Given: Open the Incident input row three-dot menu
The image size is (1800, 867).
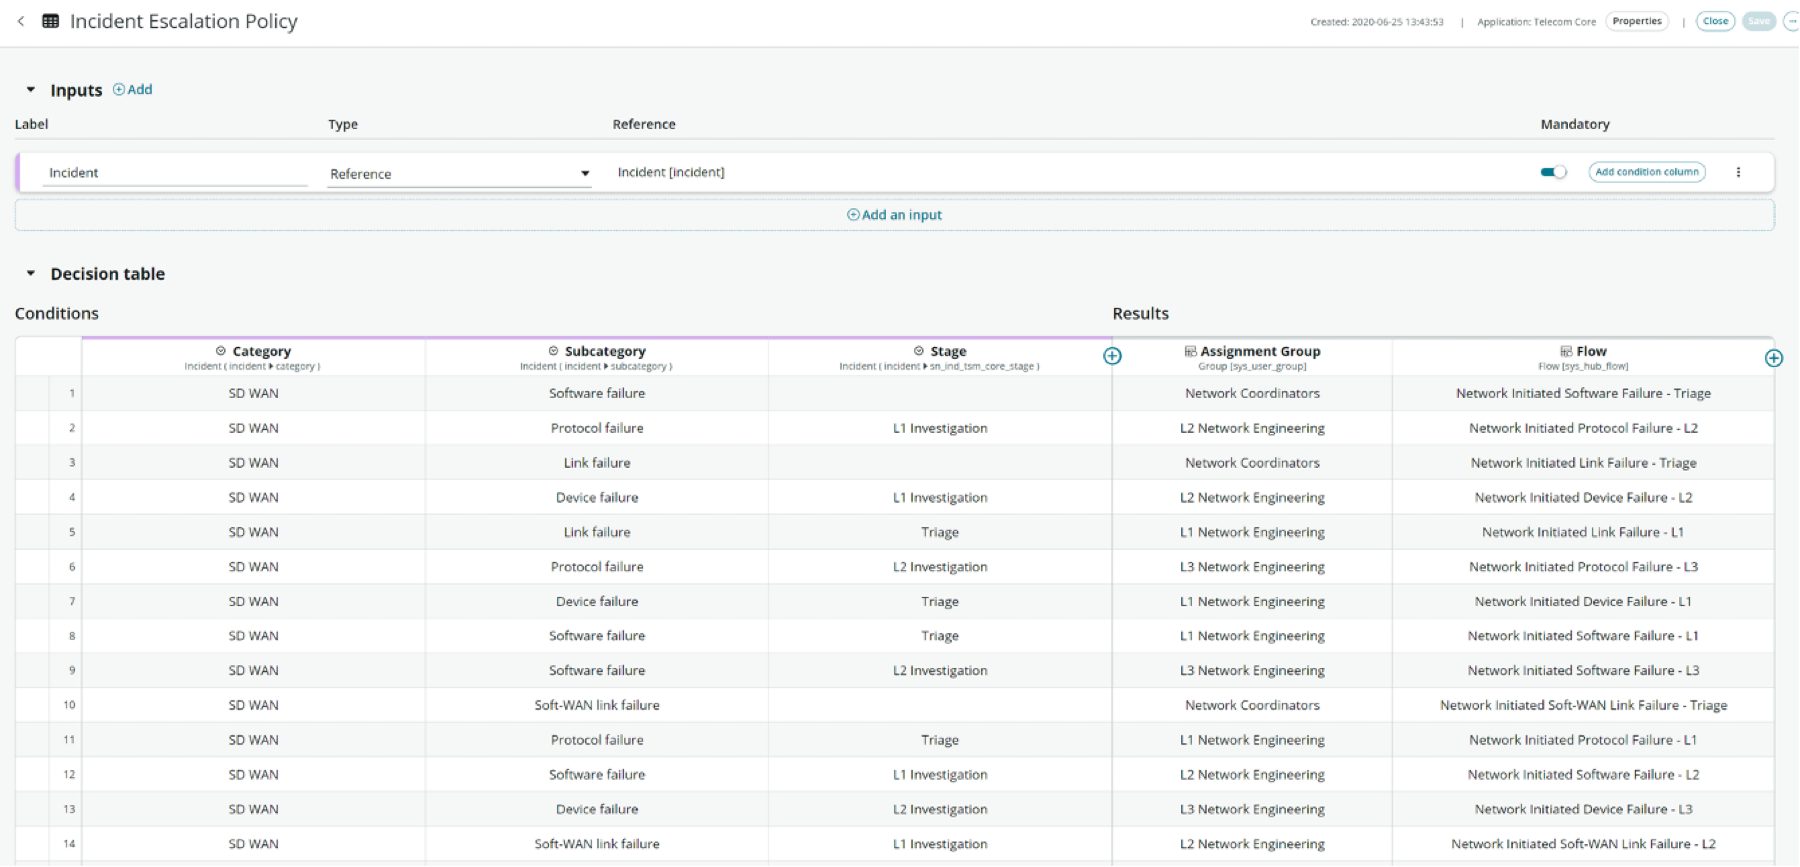Looking at the screenshot, I should point(1738,172).
